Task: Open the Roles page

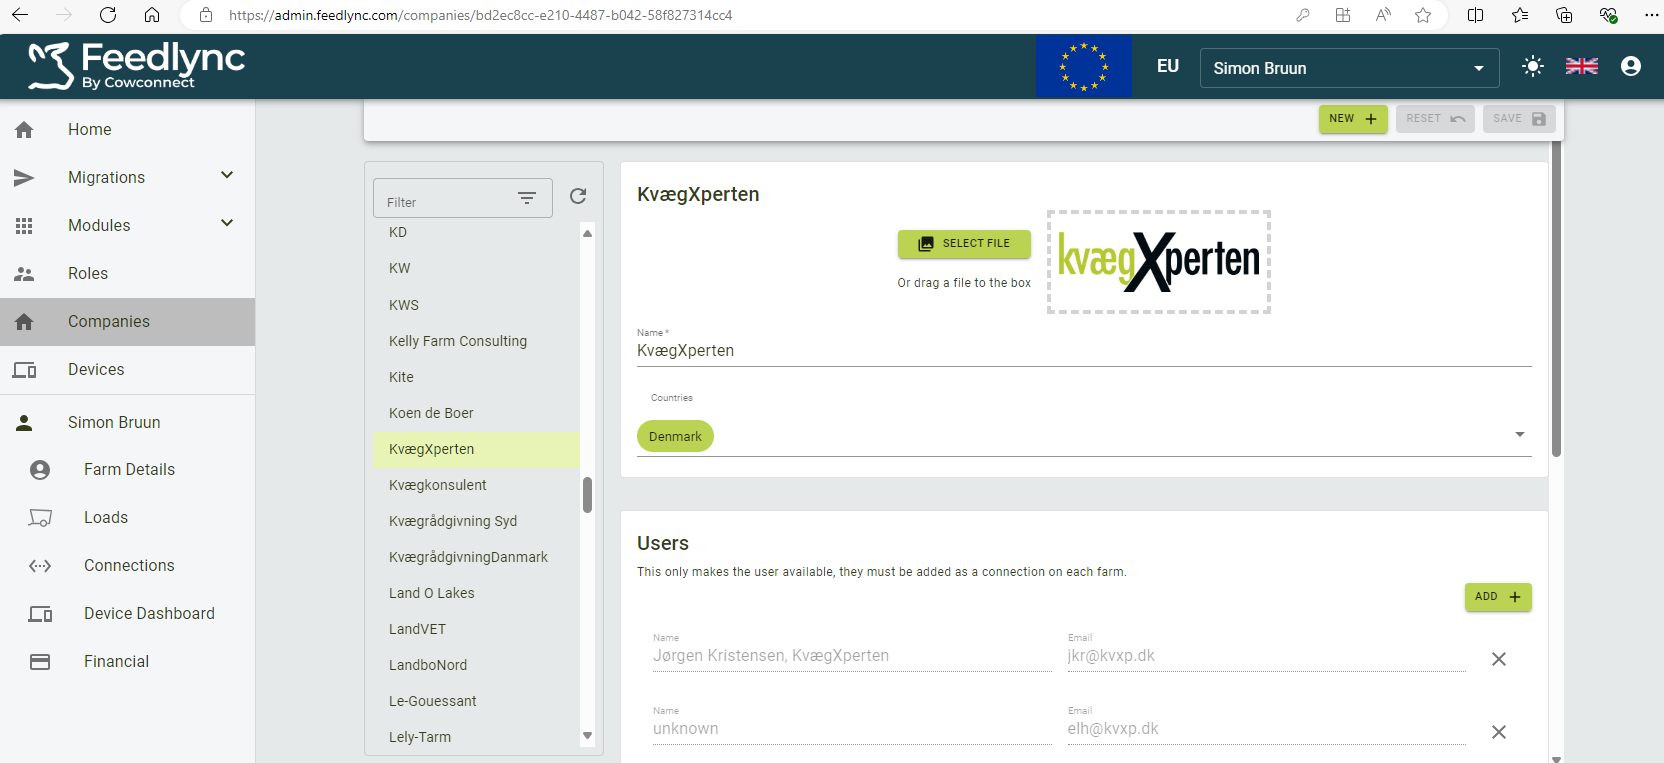Action: point(127,274)
